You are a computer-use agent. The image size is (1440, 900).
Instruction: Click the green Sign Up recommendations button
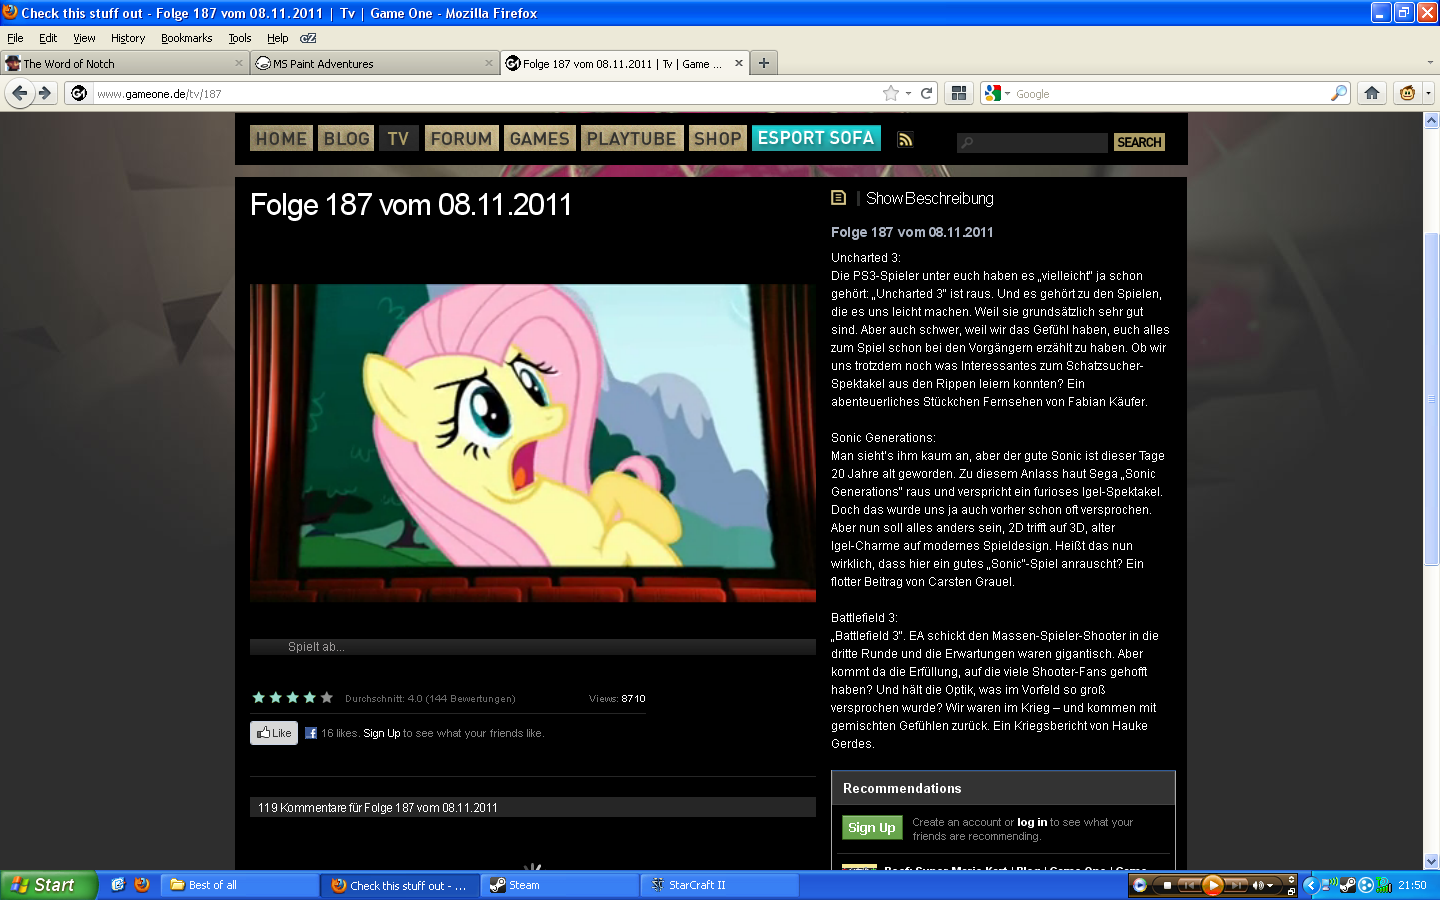872,828
